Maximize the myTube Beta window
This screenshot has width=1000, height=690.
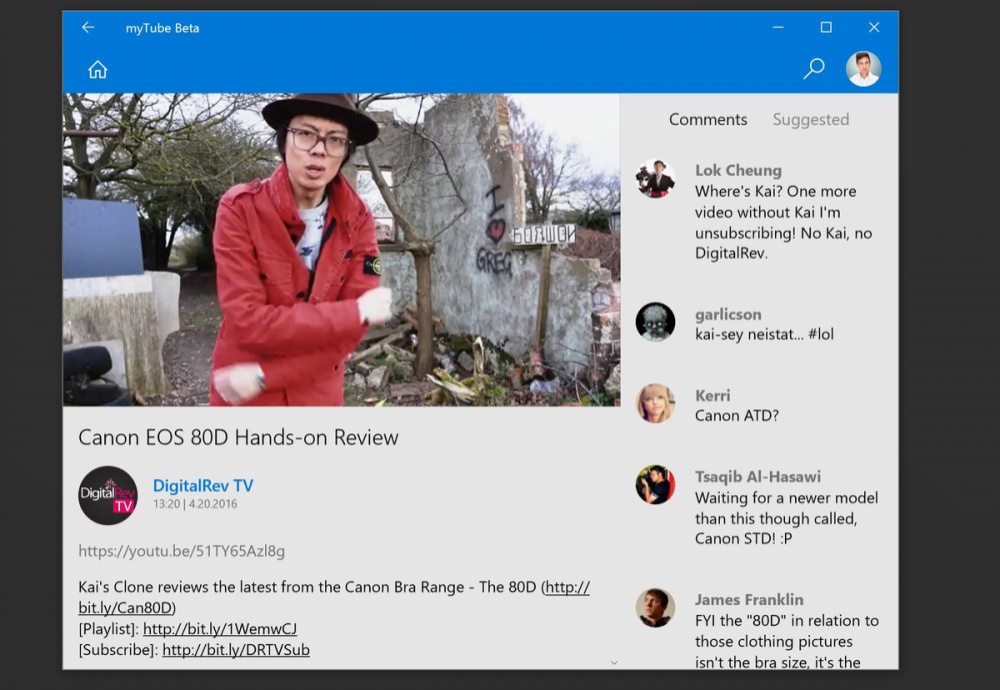[x=826, y=27]
